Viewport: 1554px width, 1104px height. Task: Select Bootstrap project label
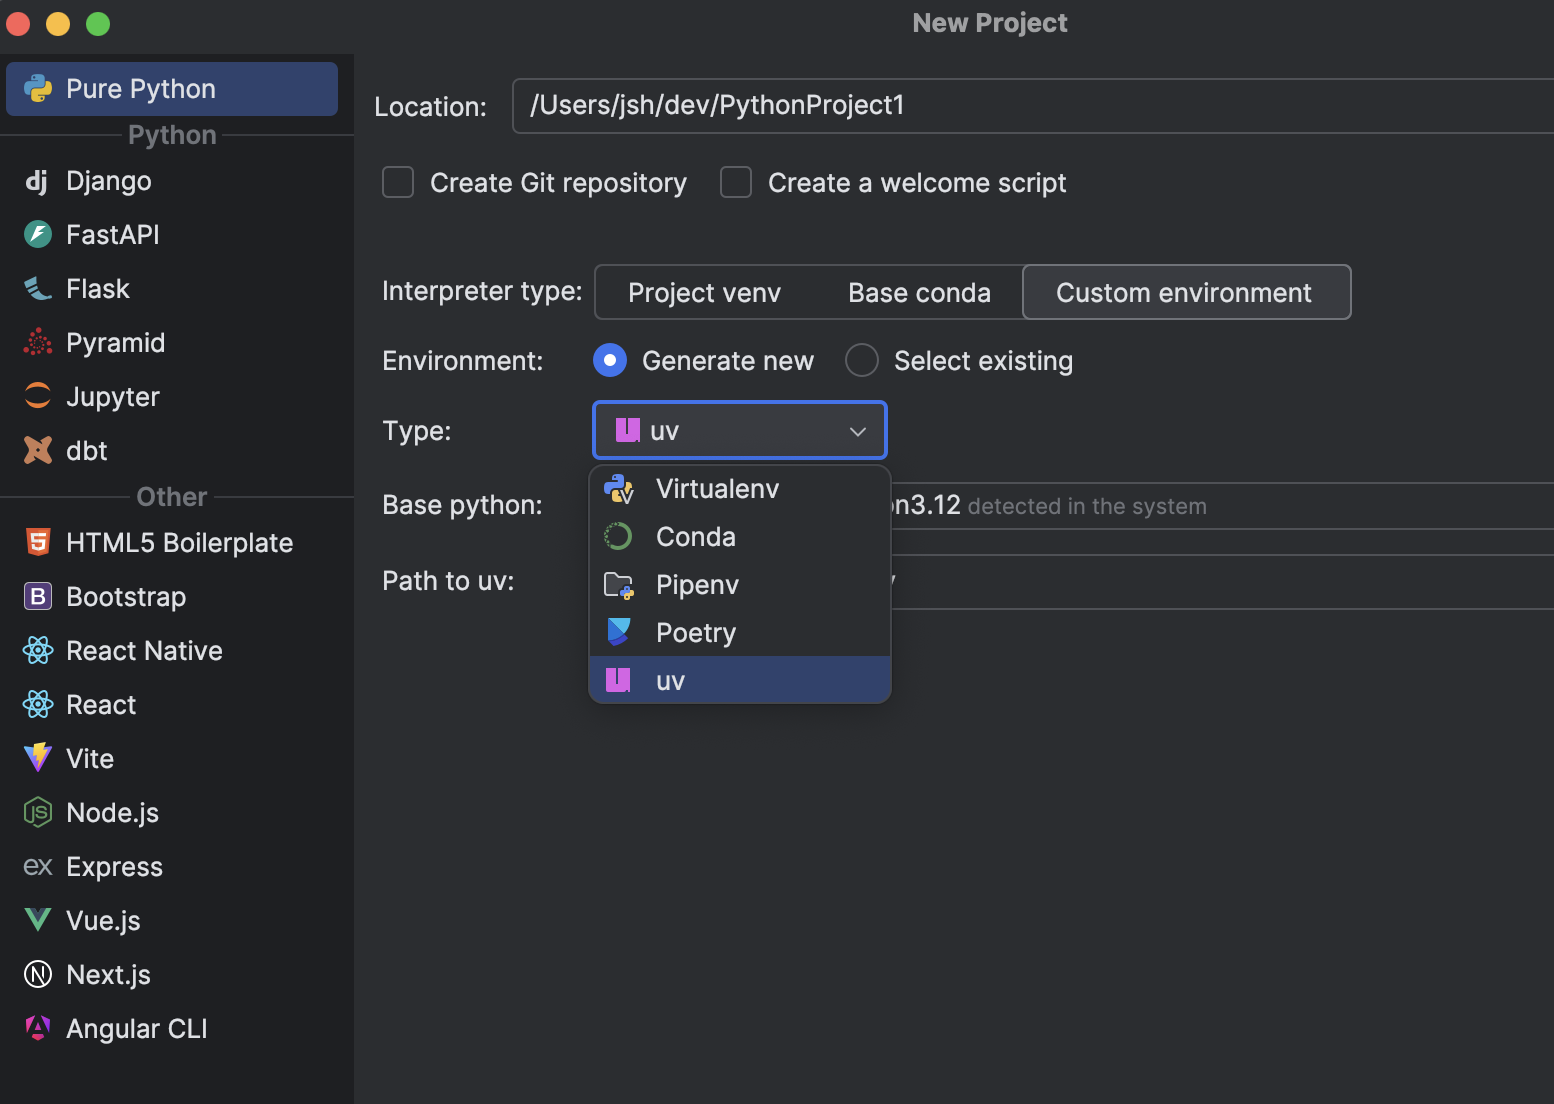pyautogui.click(x=126, y=597)
